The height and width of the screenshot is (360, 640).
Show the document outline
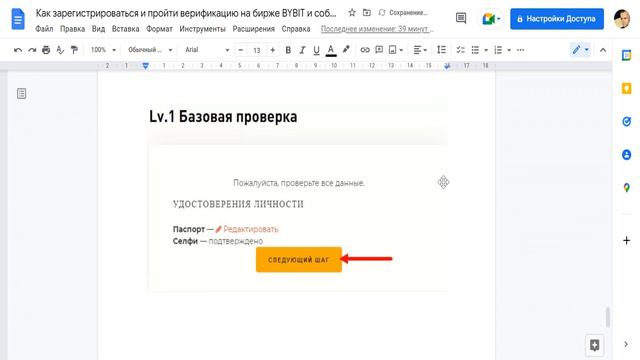pos(22,93)
